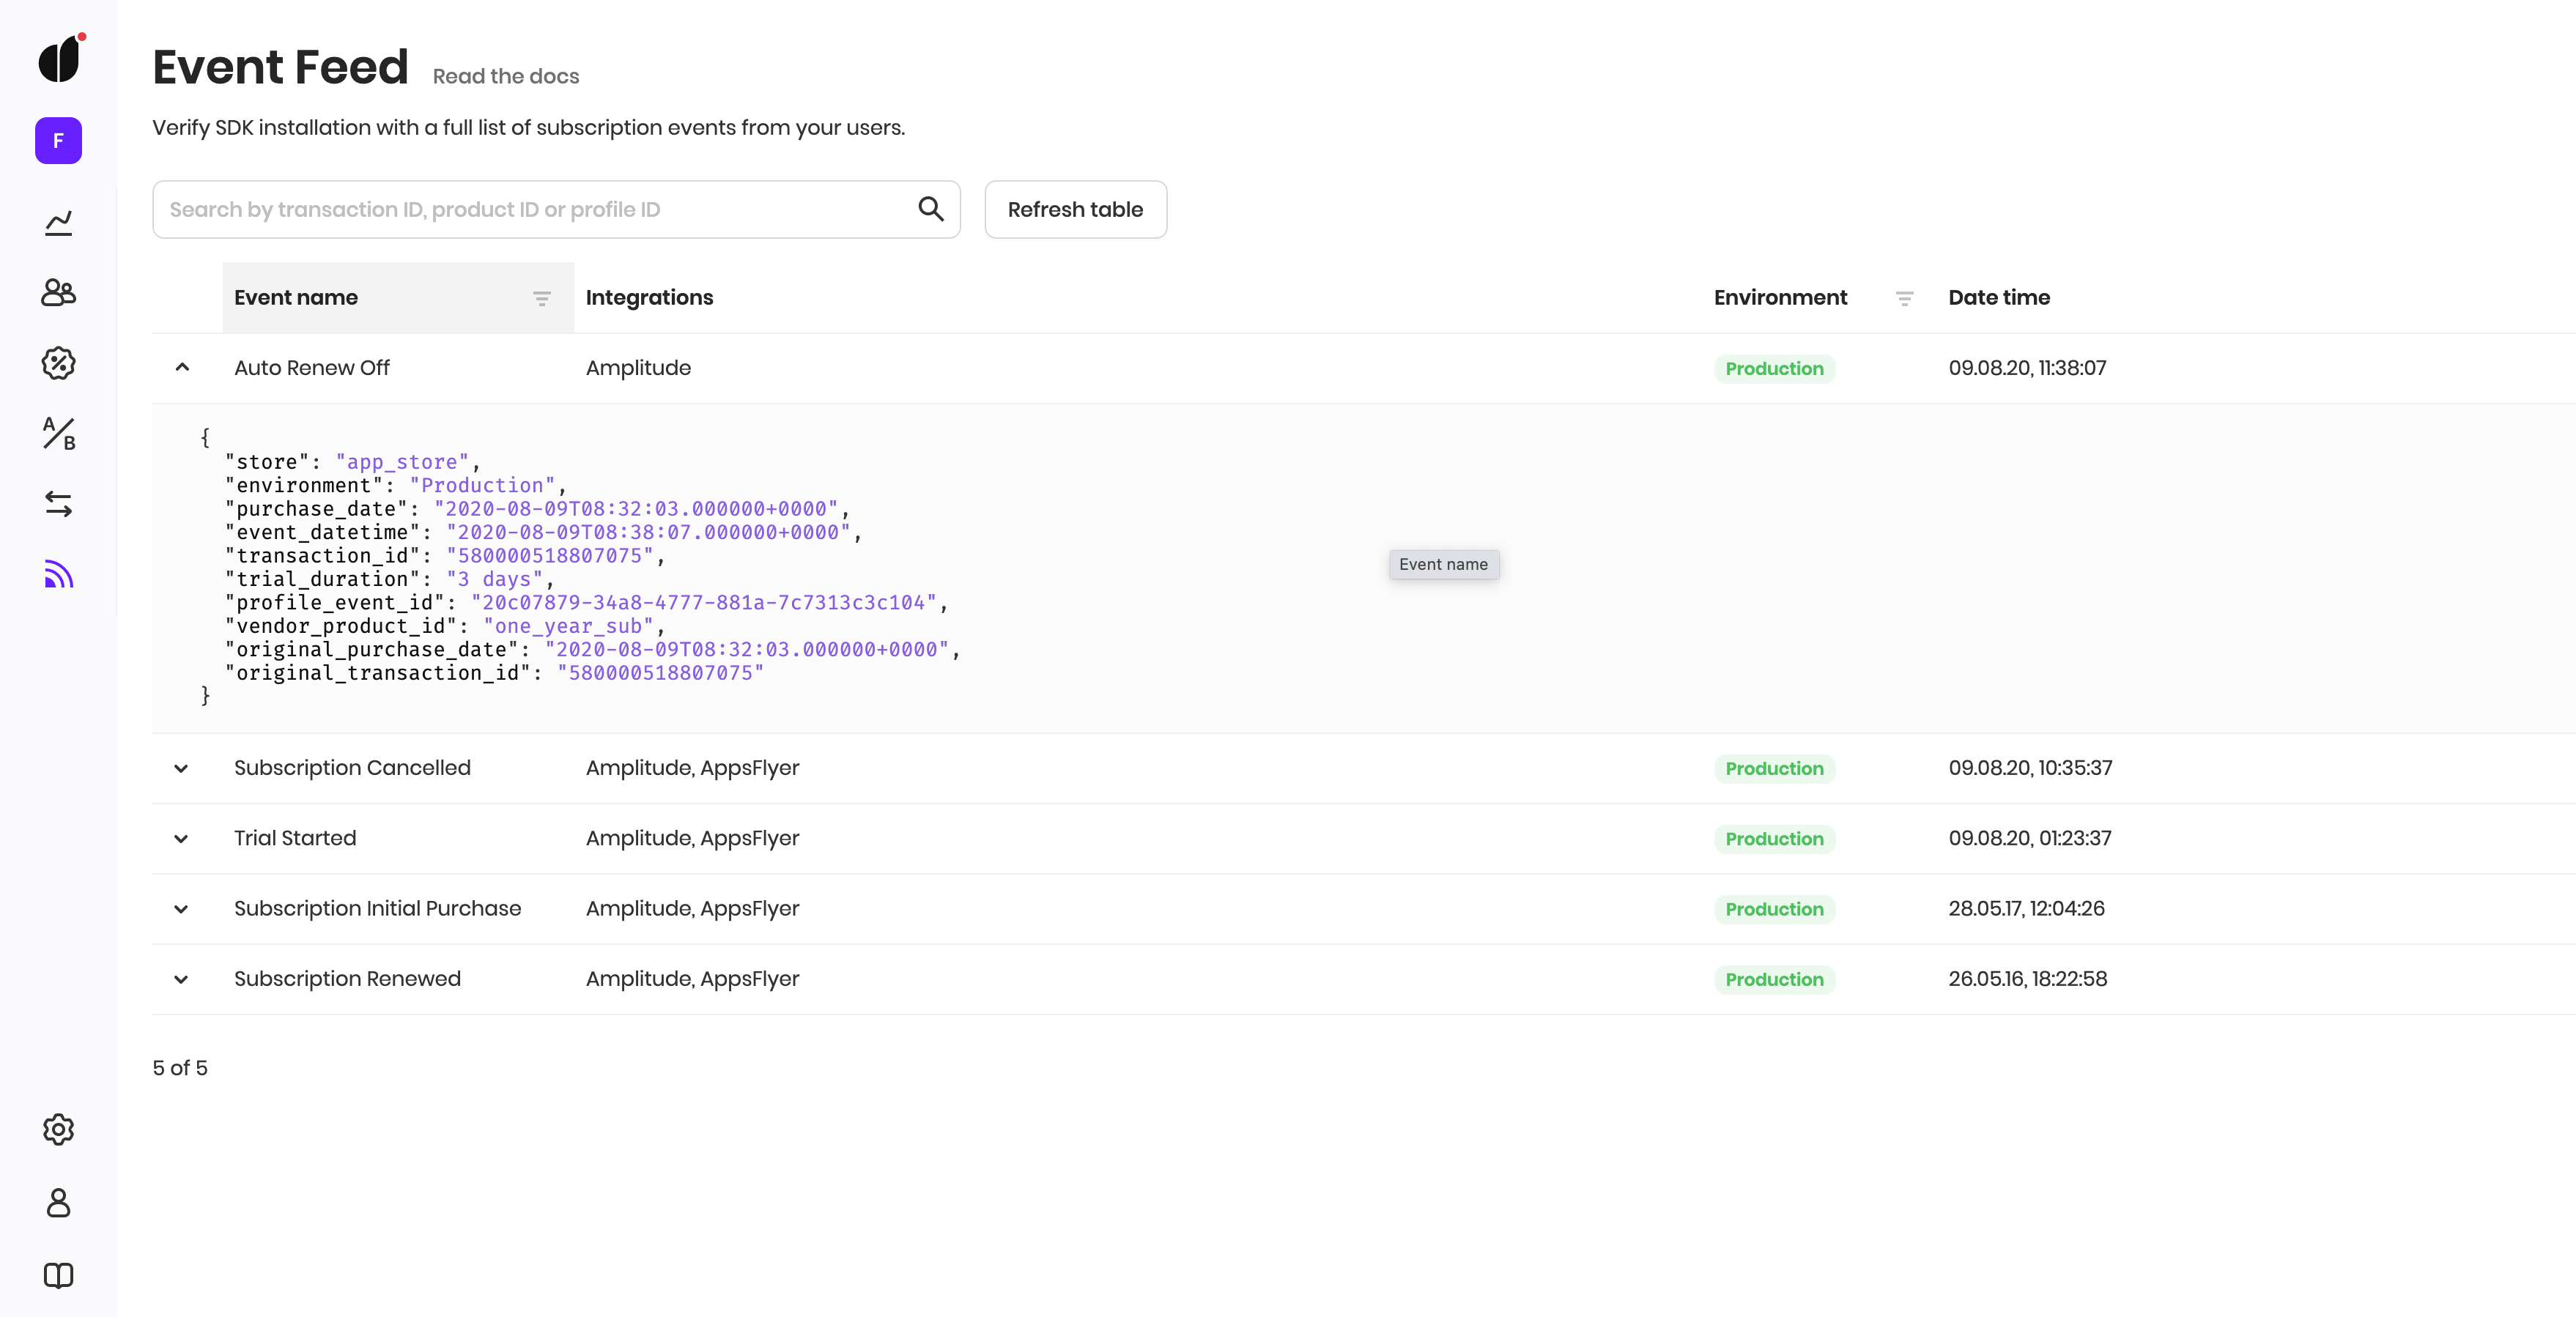2576x1317 pixels.
Task: Click Amplitude, AppsFlyer in Trial Started row
Action: click(692, 838)
